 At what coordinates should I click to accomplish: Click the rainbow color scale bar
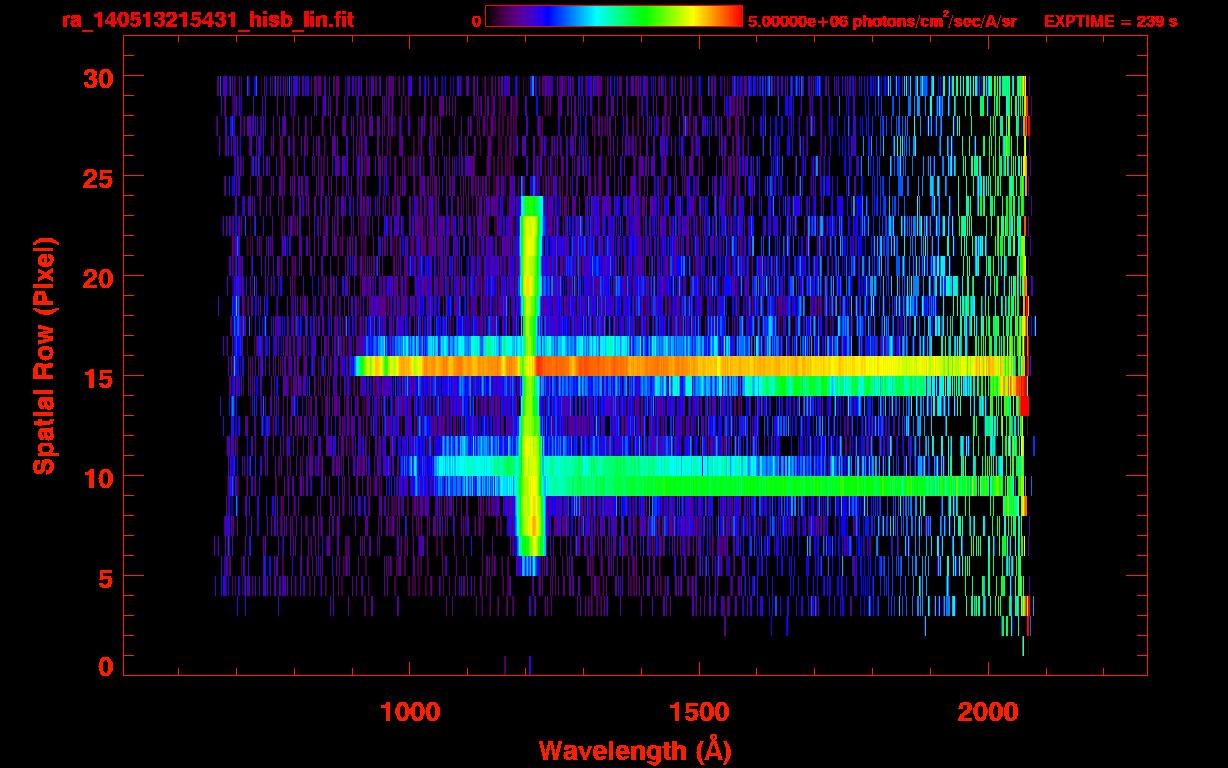pos(614,17)
